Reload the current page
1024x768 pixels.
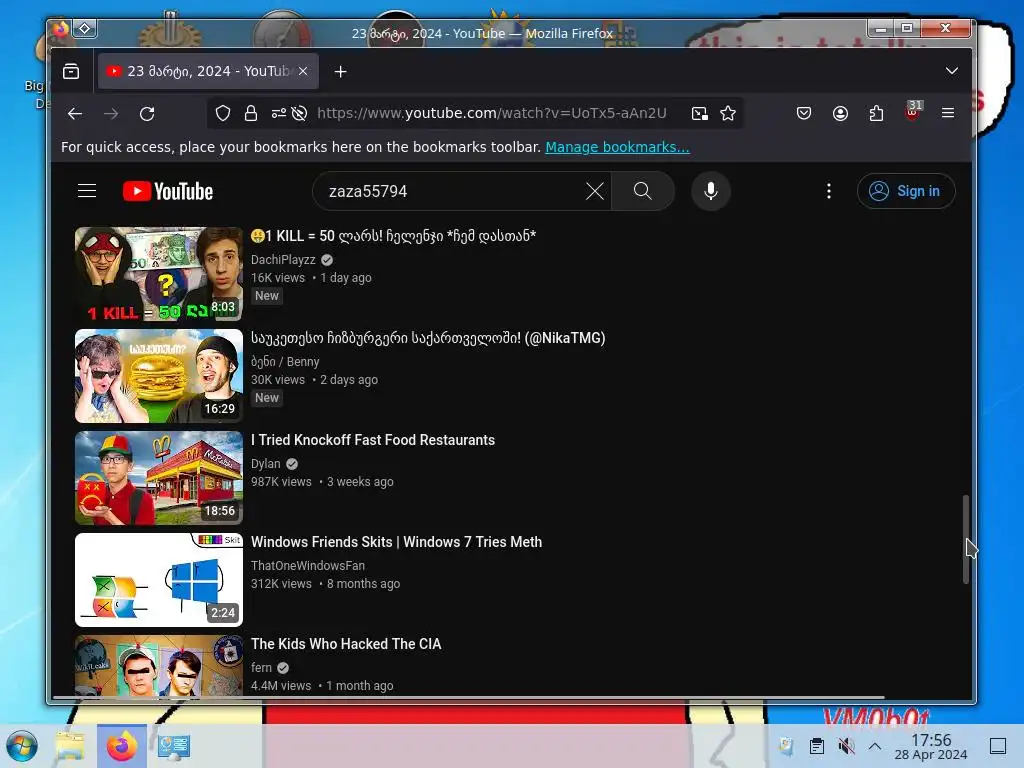point(147,114)
